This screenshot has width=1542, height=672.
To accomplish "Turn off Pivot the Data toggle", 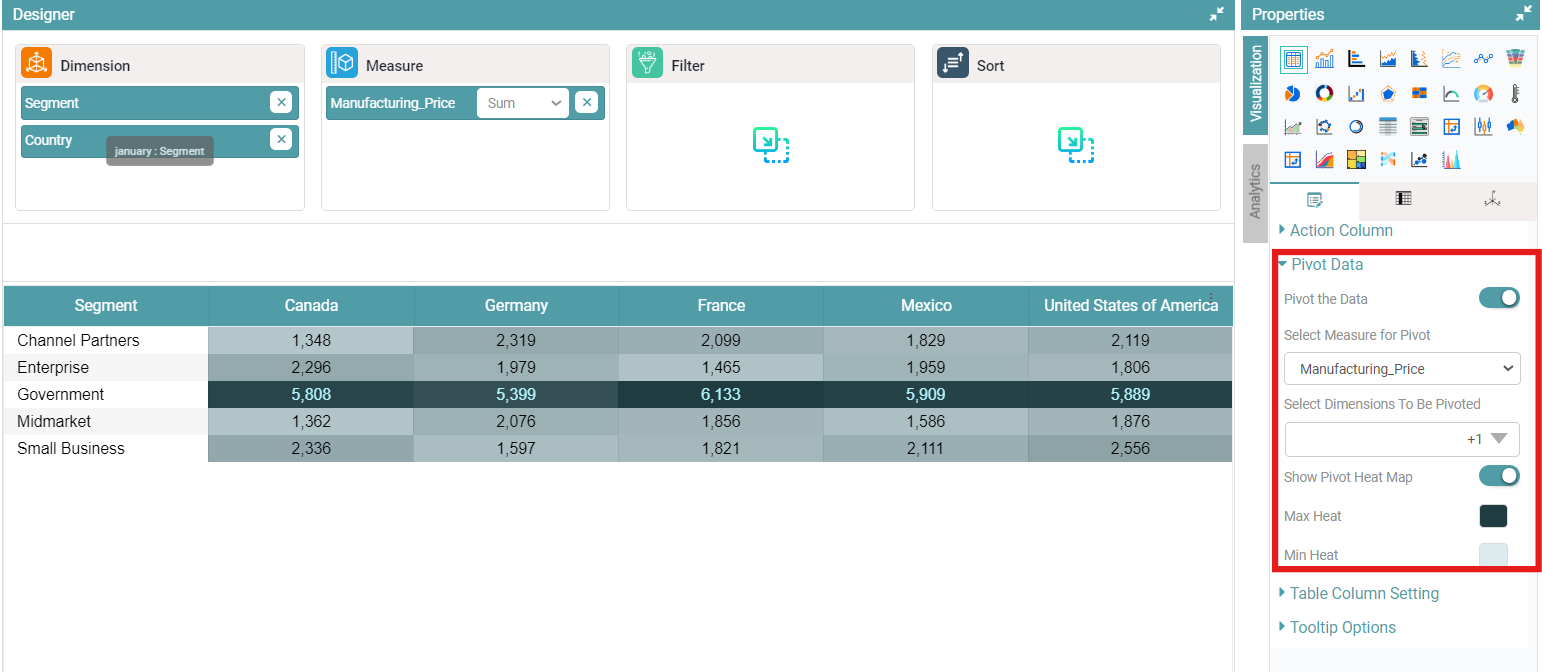I will point(1498,298).
